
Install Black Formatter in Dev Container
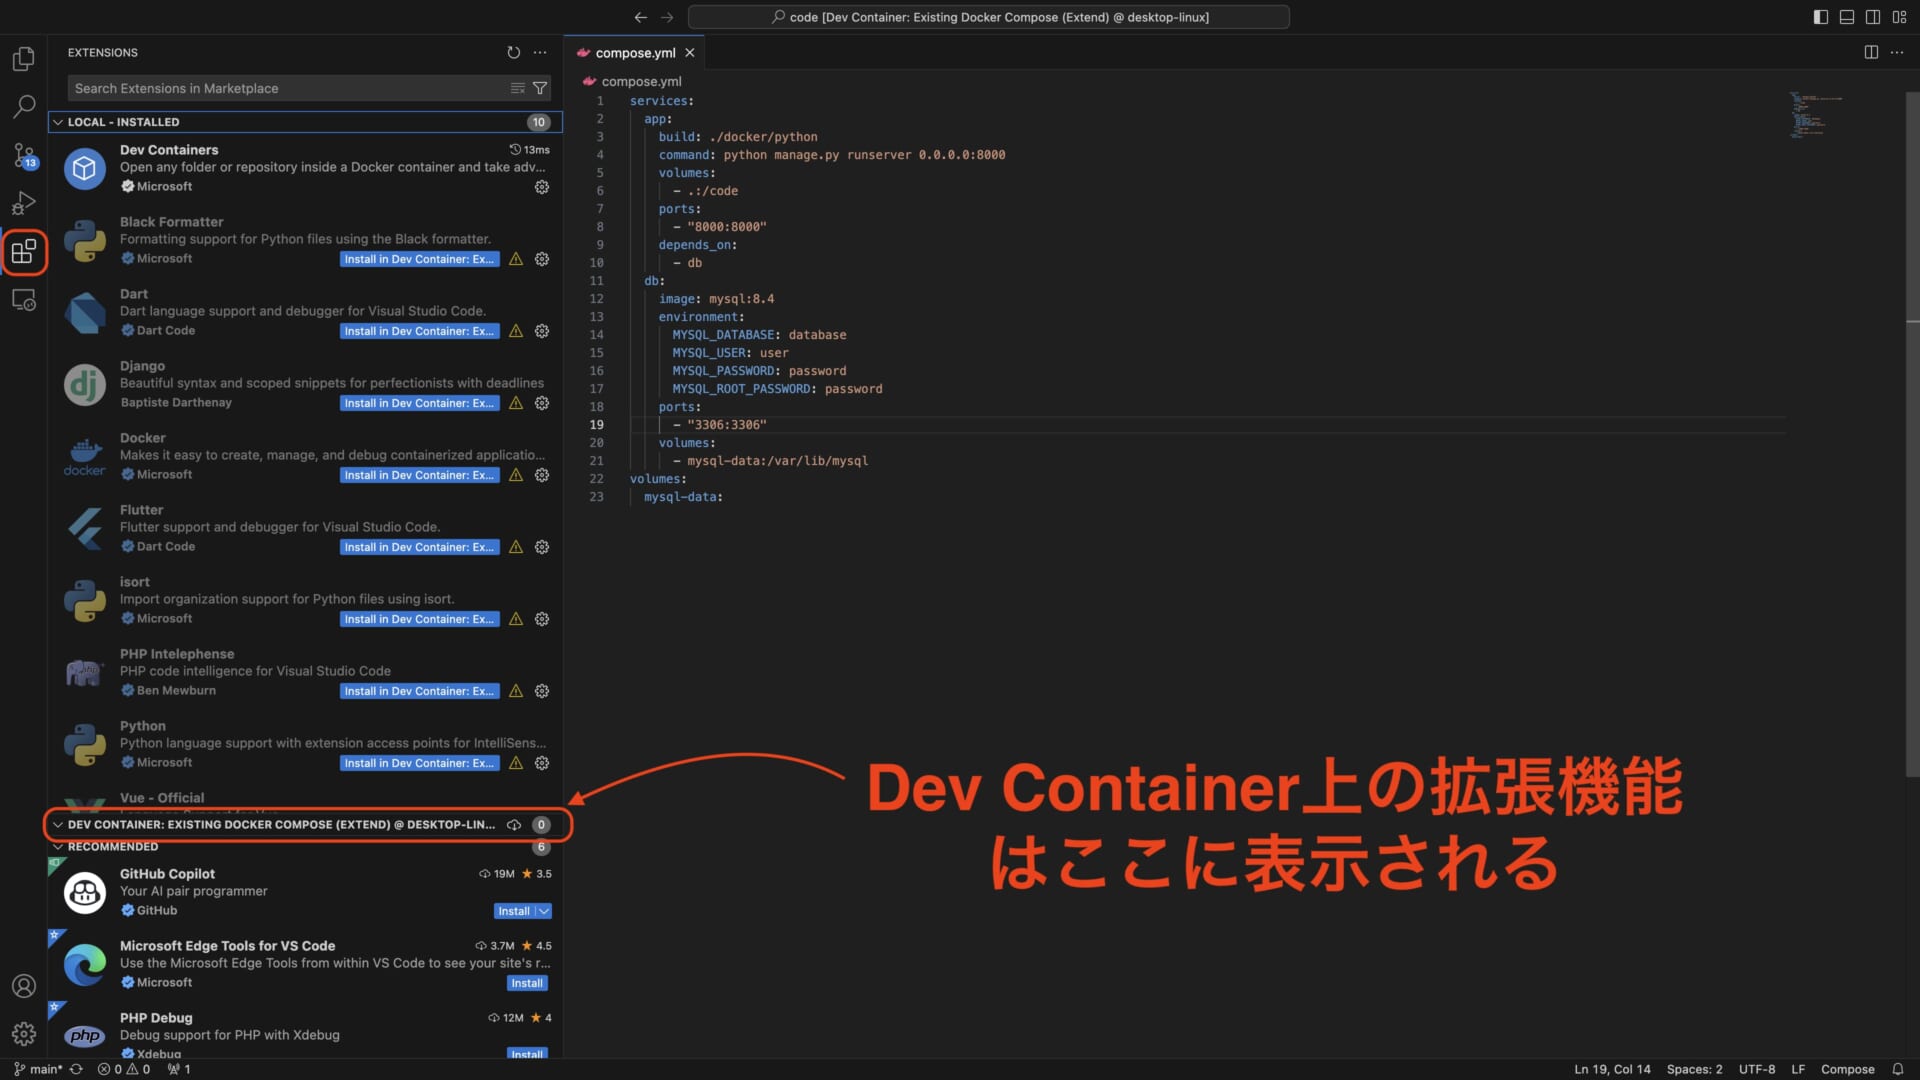click(419, 259)
